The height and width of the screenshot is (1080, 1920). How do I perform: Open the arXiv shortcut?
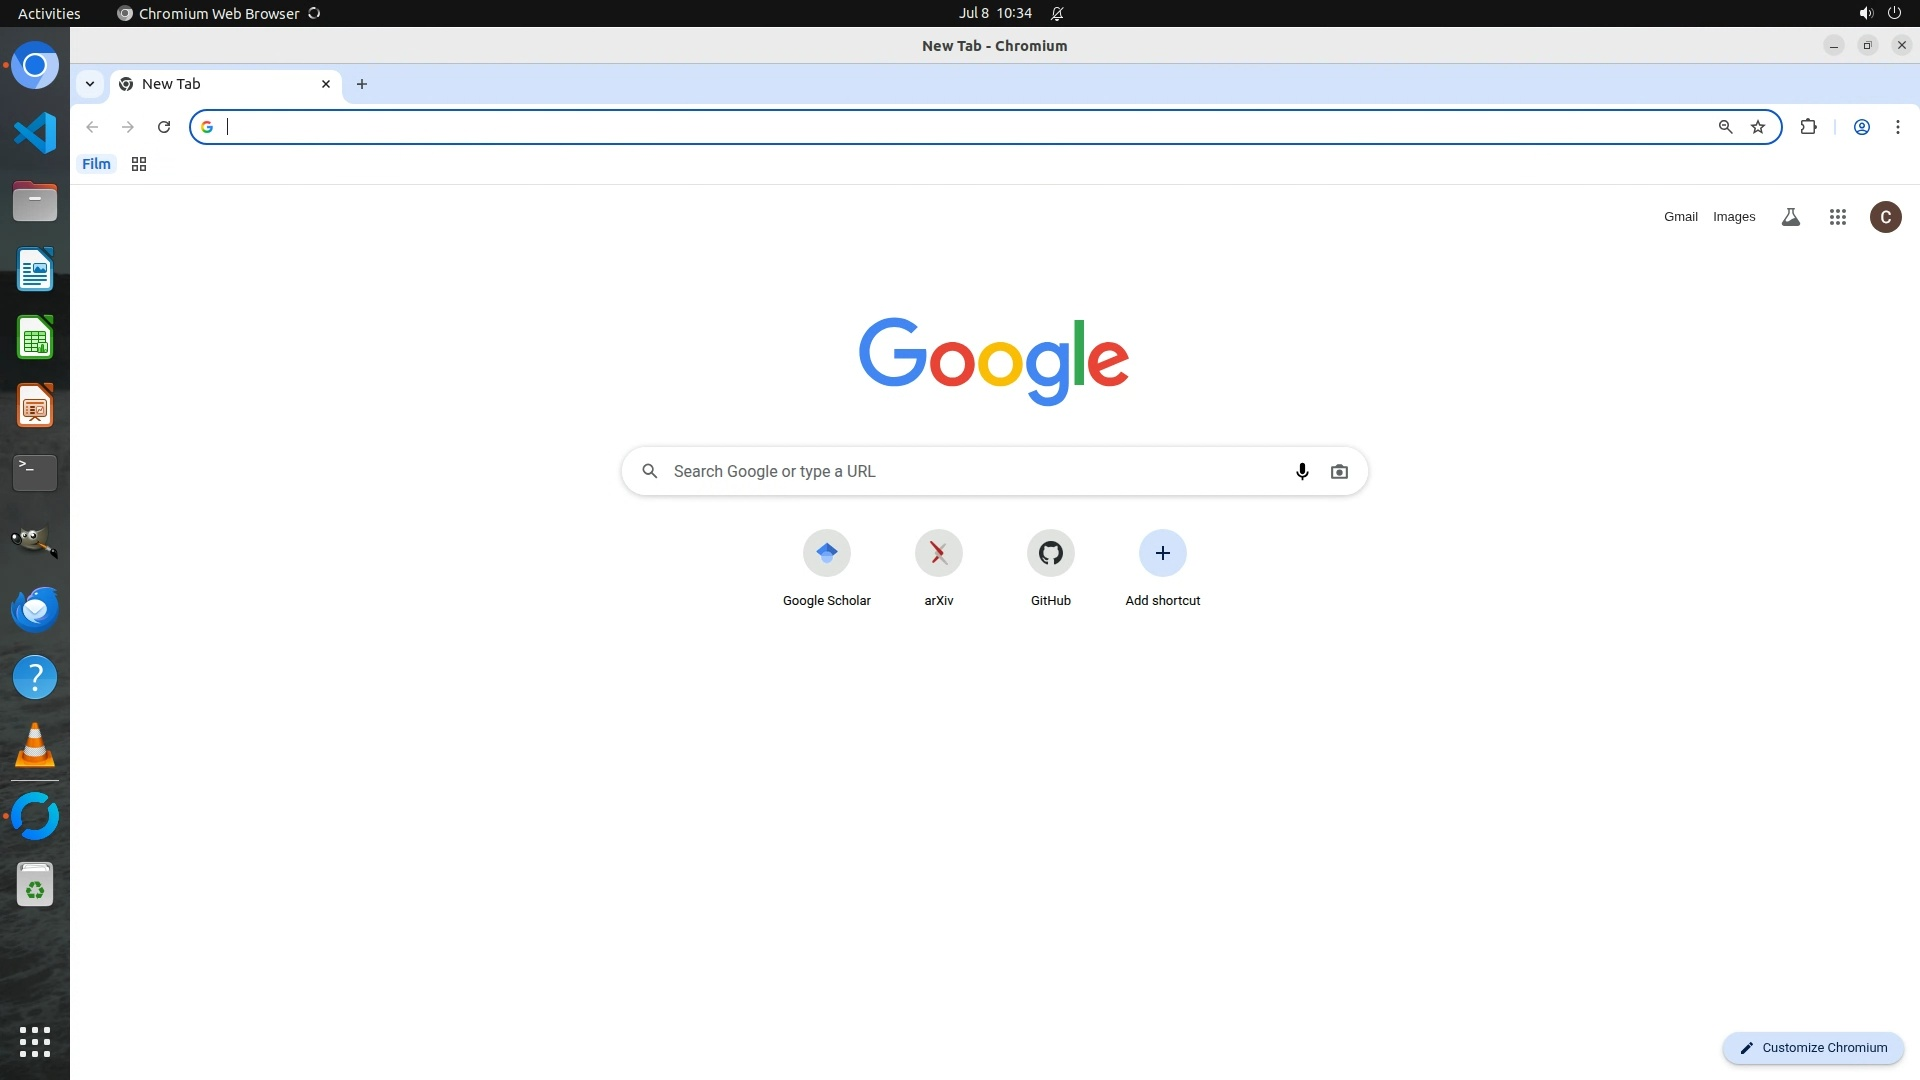[x=939, y=567]
